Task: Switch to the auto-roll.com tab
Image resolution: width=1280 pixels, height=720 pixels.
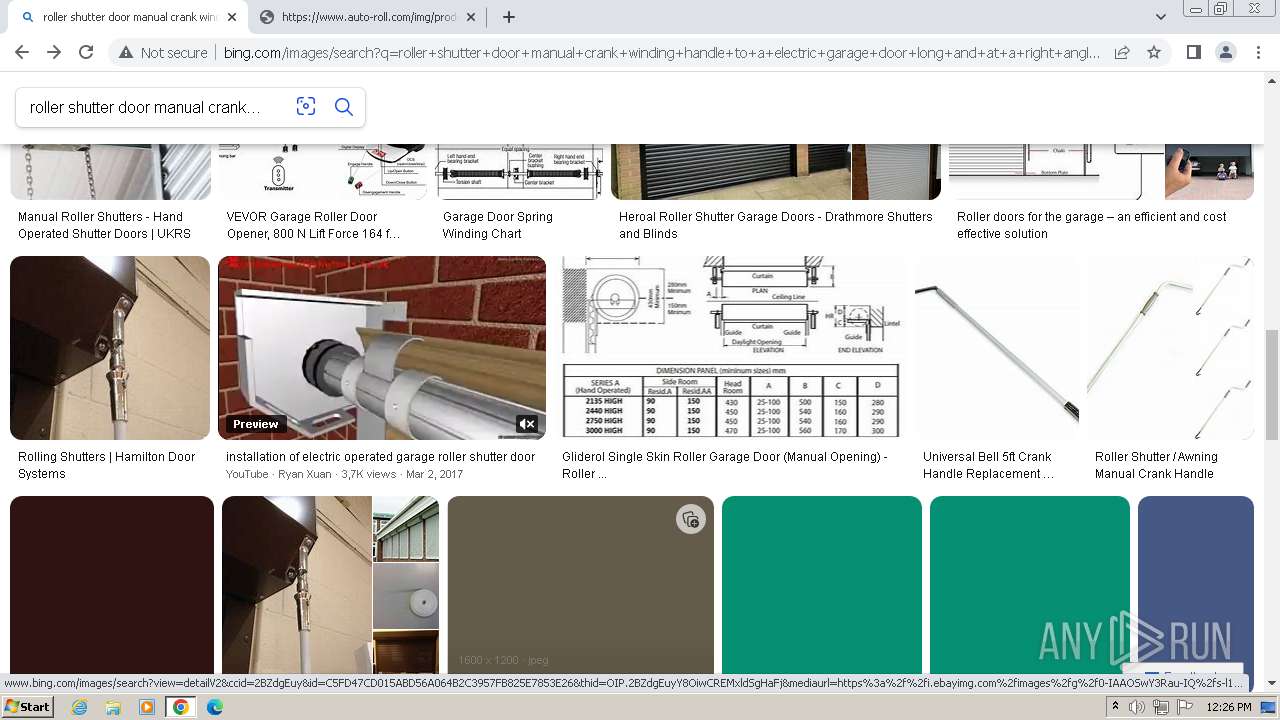Action: click(x=370, y=17)
